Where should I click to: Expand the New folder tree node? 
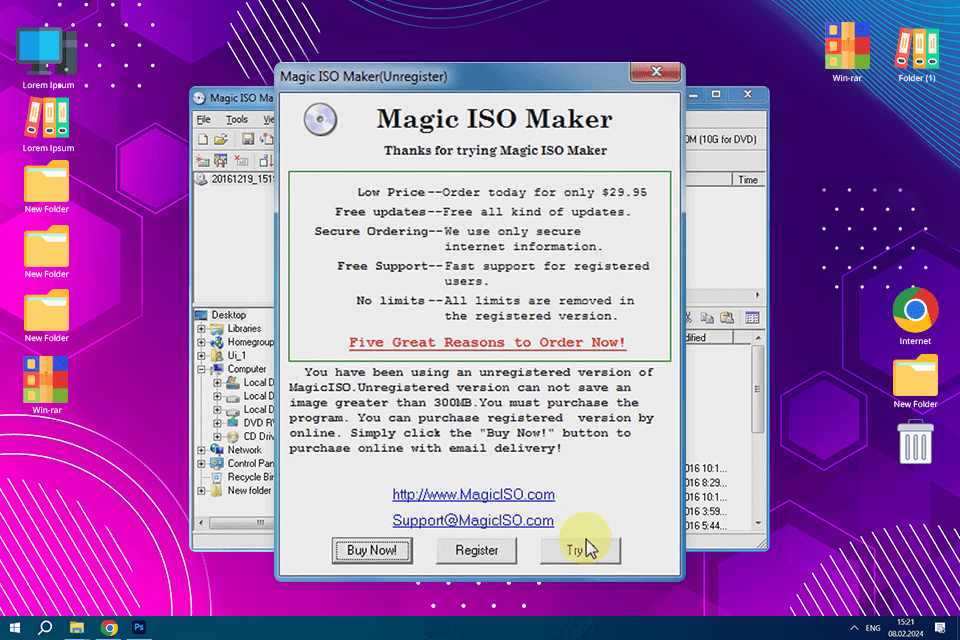click(201, 491)
